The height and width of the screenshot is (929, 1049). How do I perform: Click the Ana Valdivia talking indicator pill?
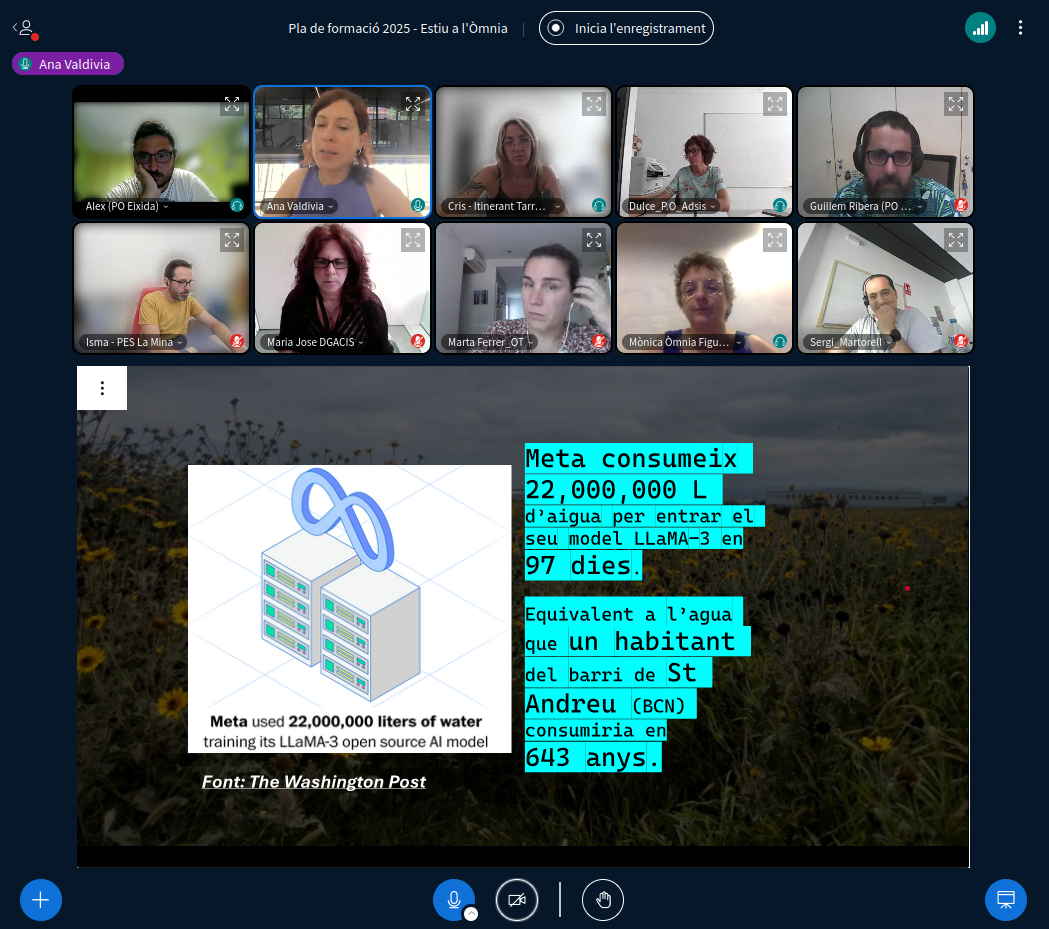[x=68, y=64]
